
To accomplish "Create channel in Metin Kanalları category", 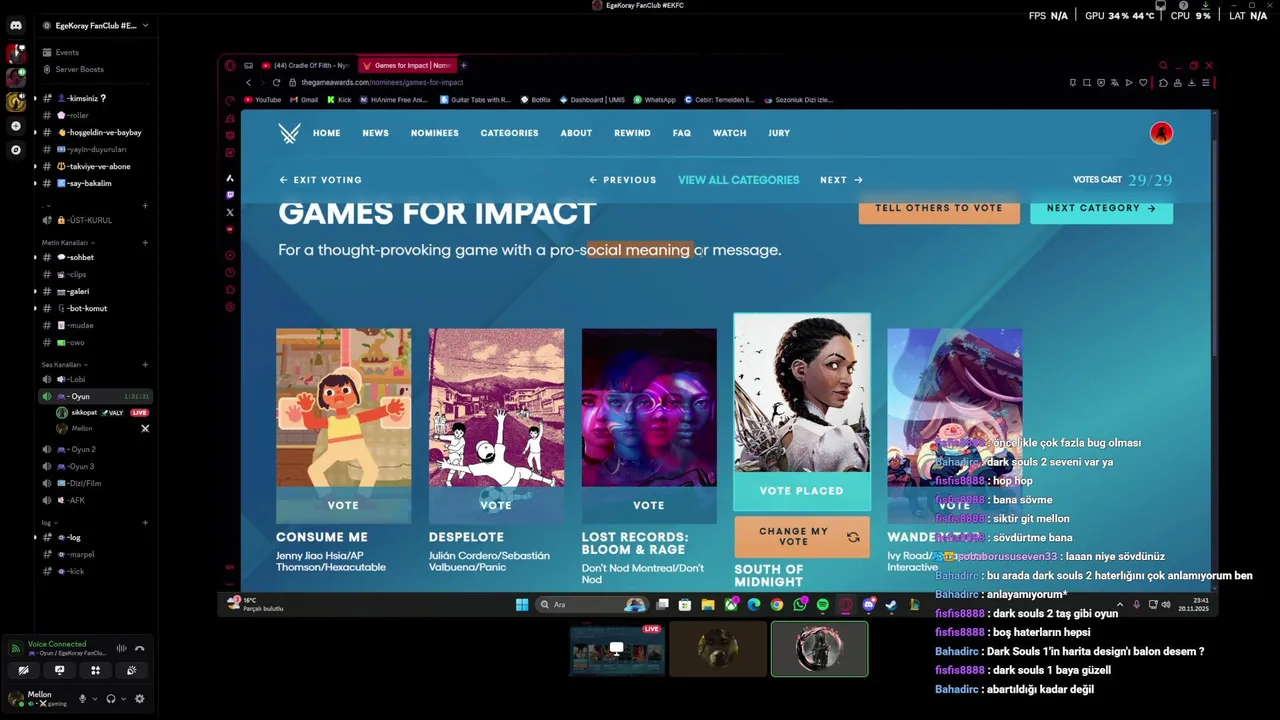I will pos(145,243).
